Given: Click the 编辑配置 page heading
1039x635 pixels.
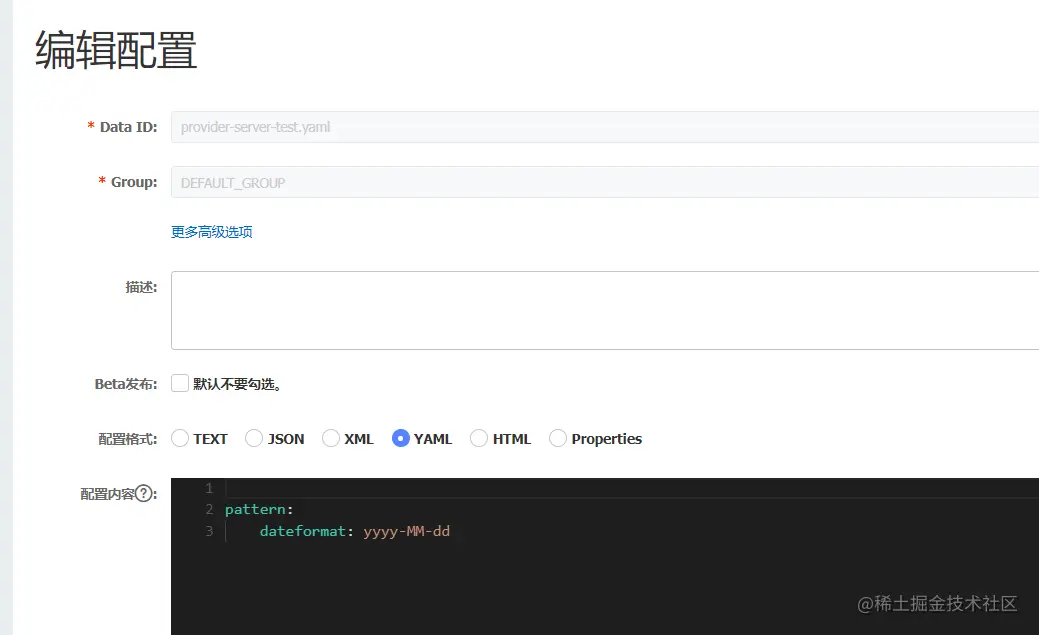Looking at the screenshot, I should pyautogui.click(x=116, y=50).
